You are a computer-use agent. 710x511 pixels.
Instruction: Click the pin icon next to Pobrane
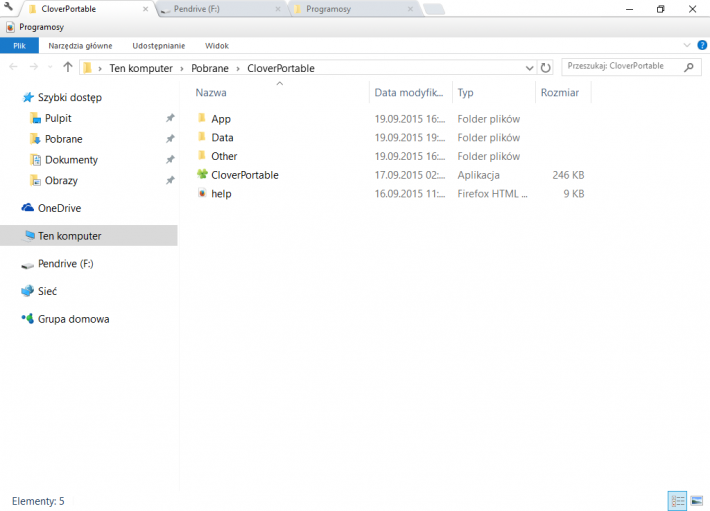pyautogui.click(x=170, y=139)
